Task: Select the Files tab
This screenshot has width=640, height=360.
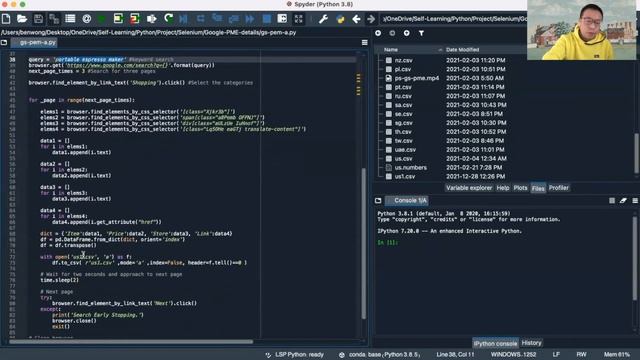Action: [x=538, y=188]
